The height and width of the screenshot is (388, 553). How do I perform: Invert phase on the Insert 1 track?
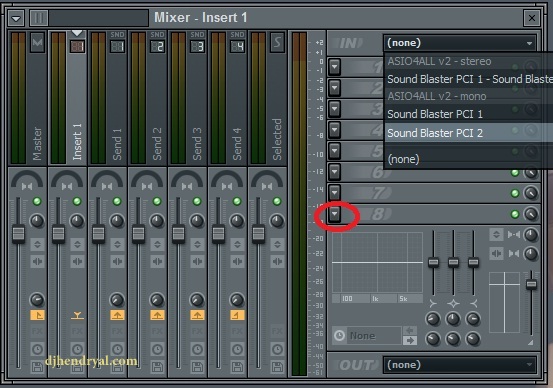coord(77,244)
